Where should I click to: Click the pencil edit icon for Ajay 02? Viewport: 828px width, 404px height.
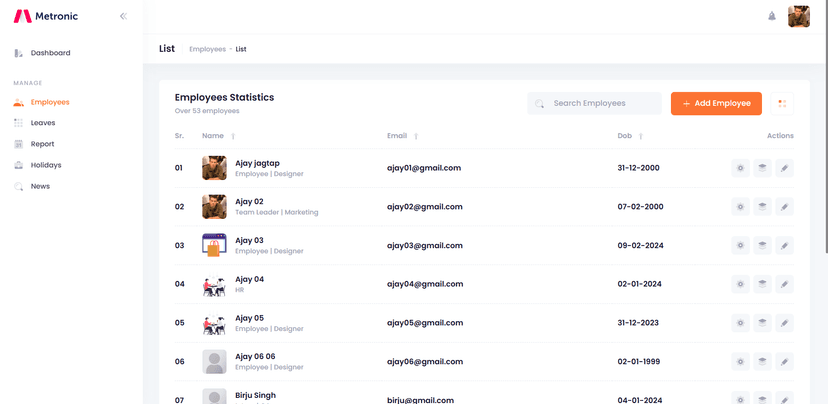point(784,207)
